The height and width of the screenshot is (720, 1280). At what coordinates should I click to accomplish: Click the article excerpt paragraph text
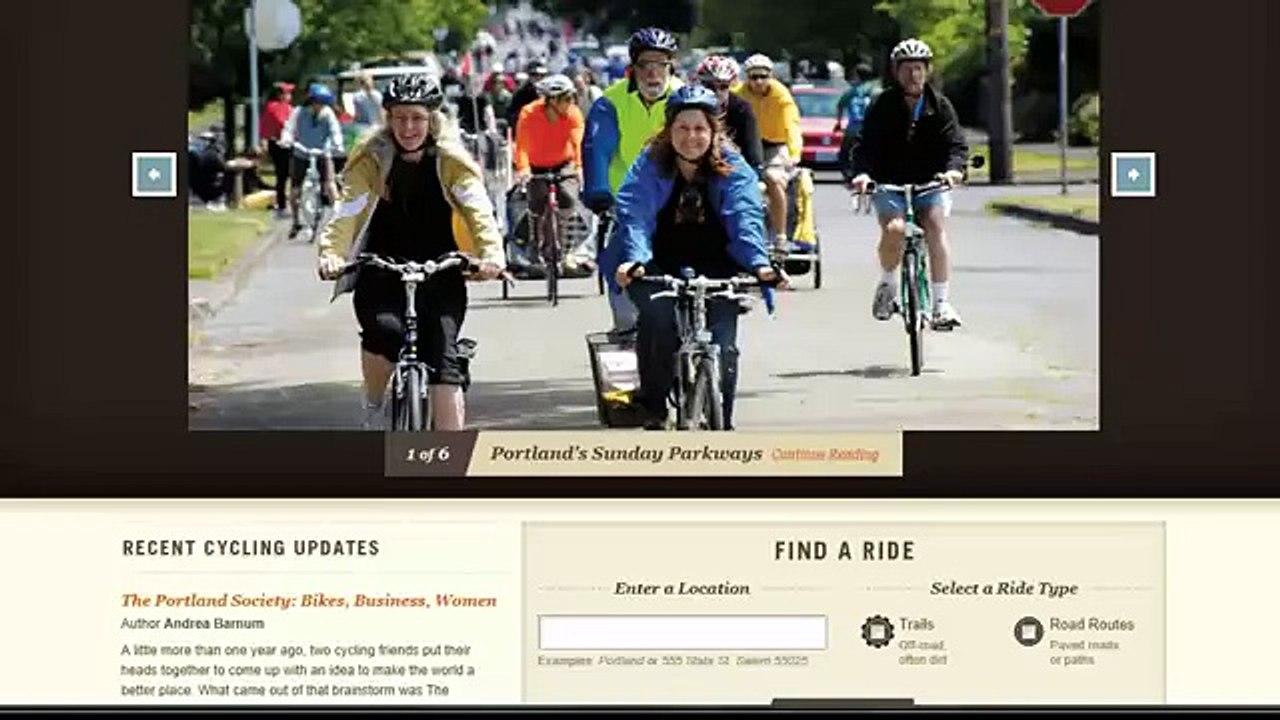[298, 670]
